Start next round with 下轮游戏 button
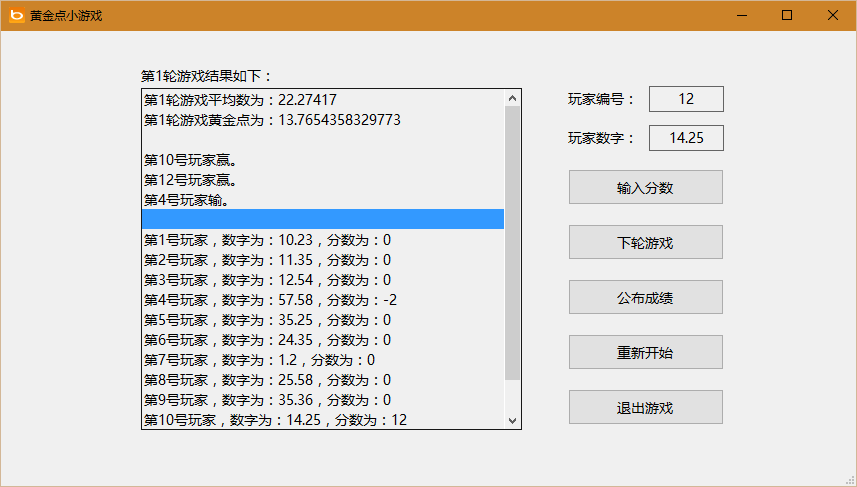This screenshot has width=857, height=487. tap(645, 242)
